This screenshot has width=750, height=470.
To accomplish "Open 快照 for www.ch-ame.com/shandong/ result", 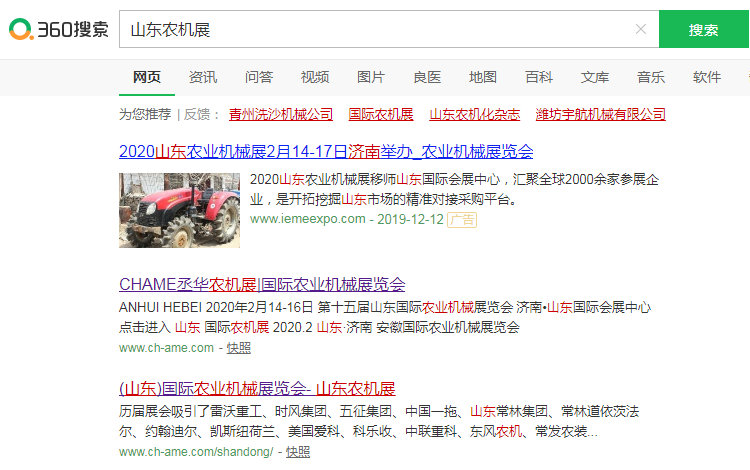I will point(298,452).
